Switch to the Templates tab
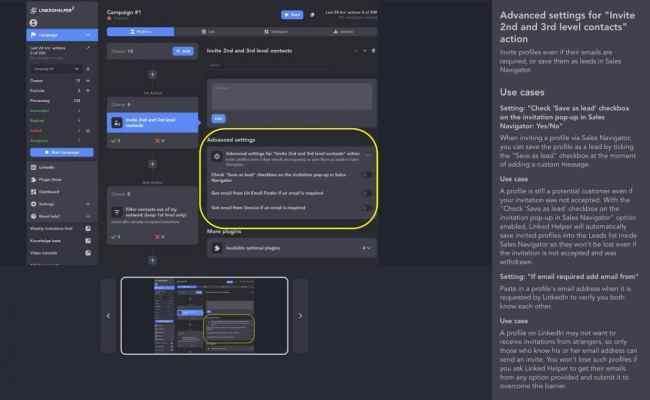650x400 pixels. (x=276, y=32)
